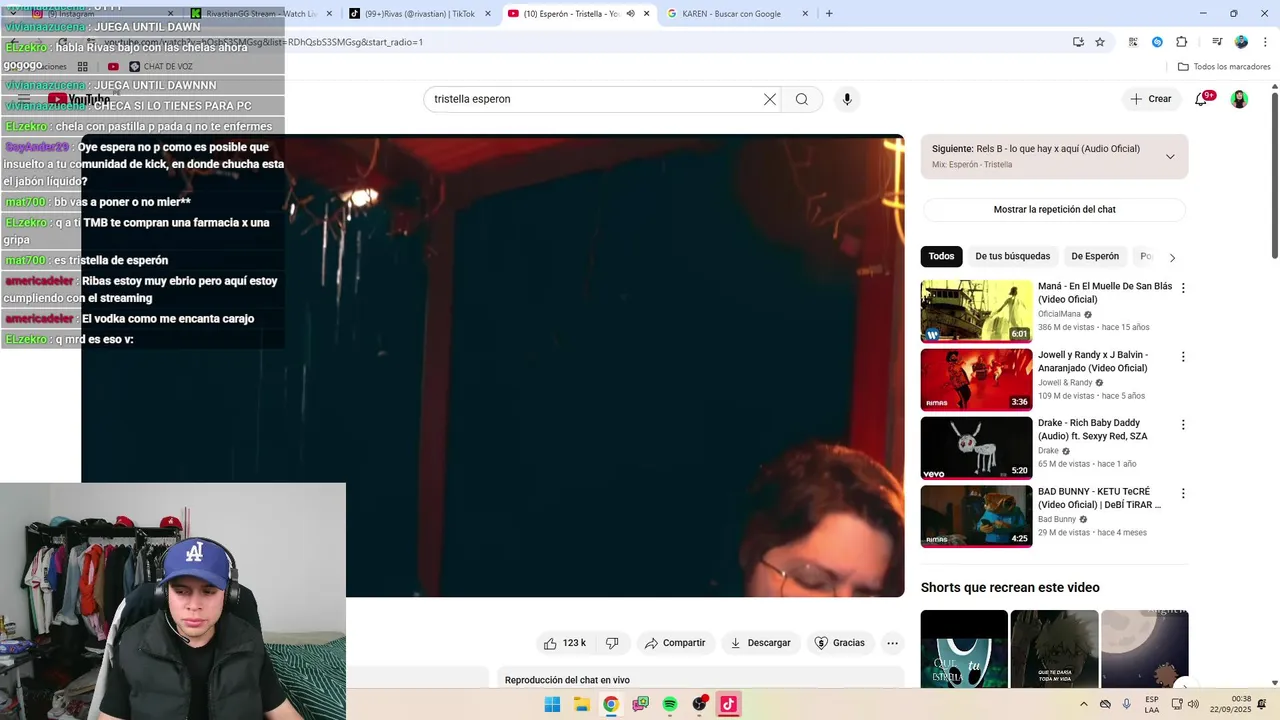Screen dimensions: 1280x720
Task: Open Todos los marcadores folder
Action: click(1224, 67)
